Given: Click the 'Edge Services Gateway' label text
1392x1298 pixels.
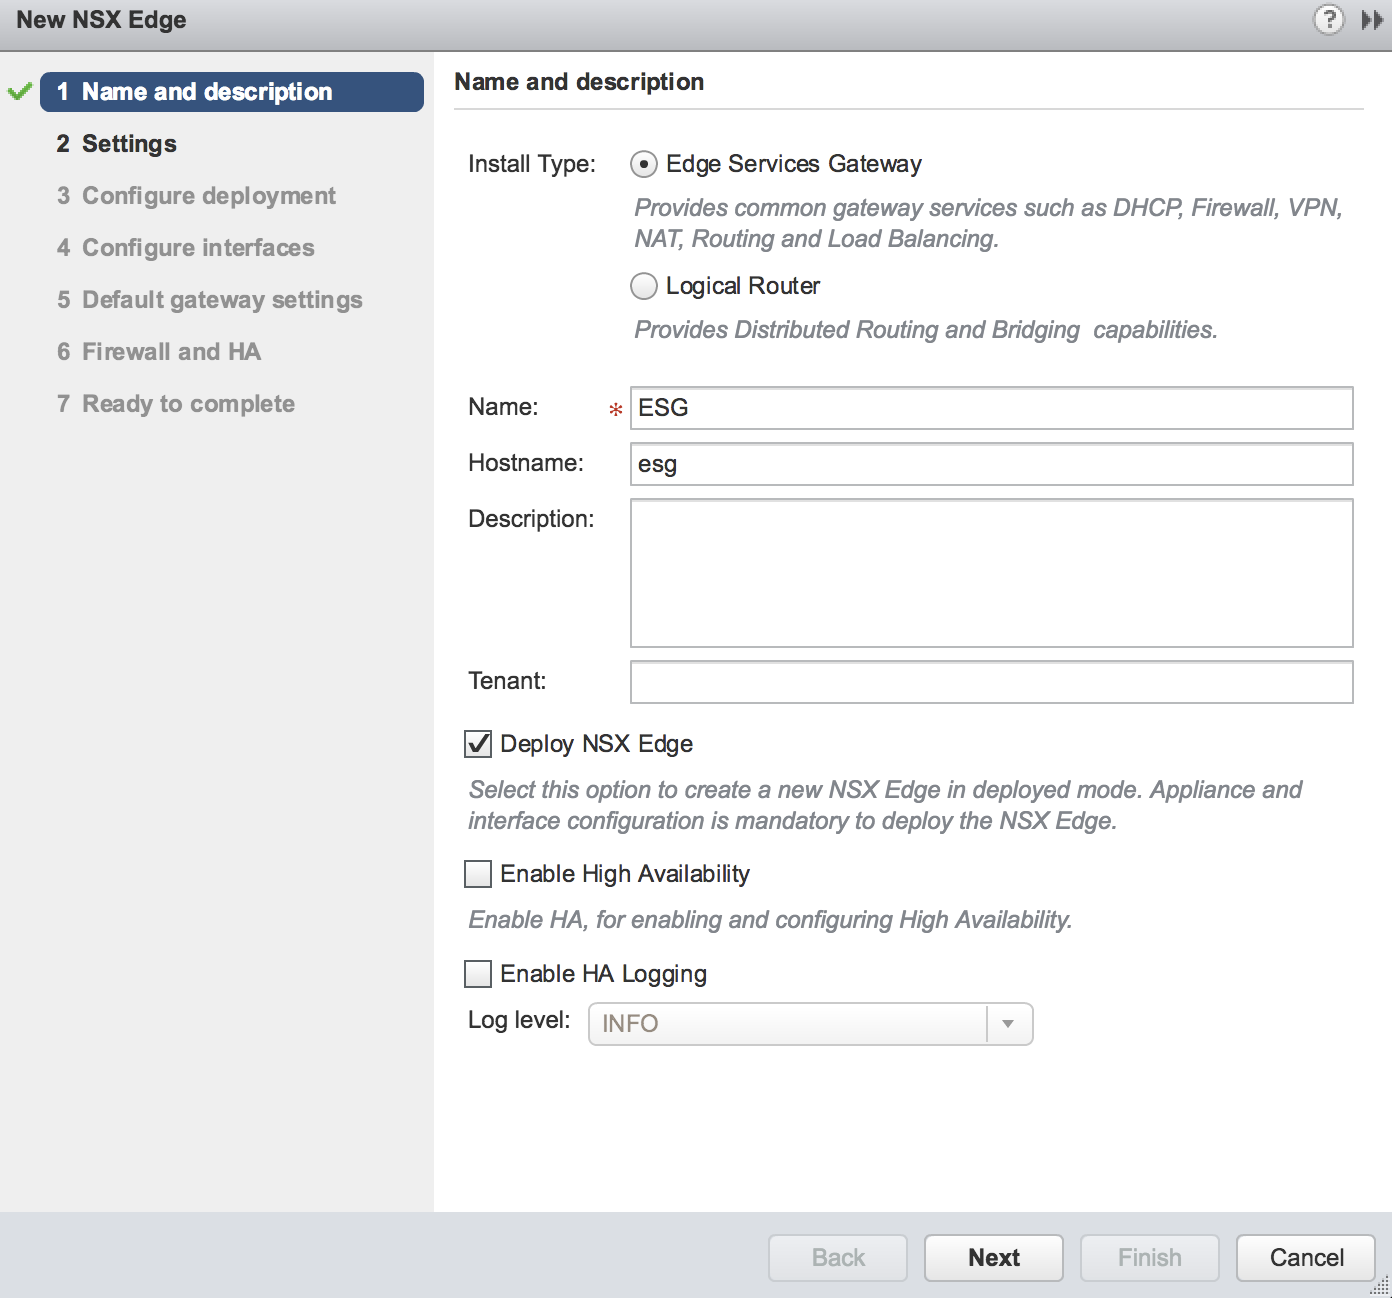Looking at the screenshot, I should click(x=794, y=164).
